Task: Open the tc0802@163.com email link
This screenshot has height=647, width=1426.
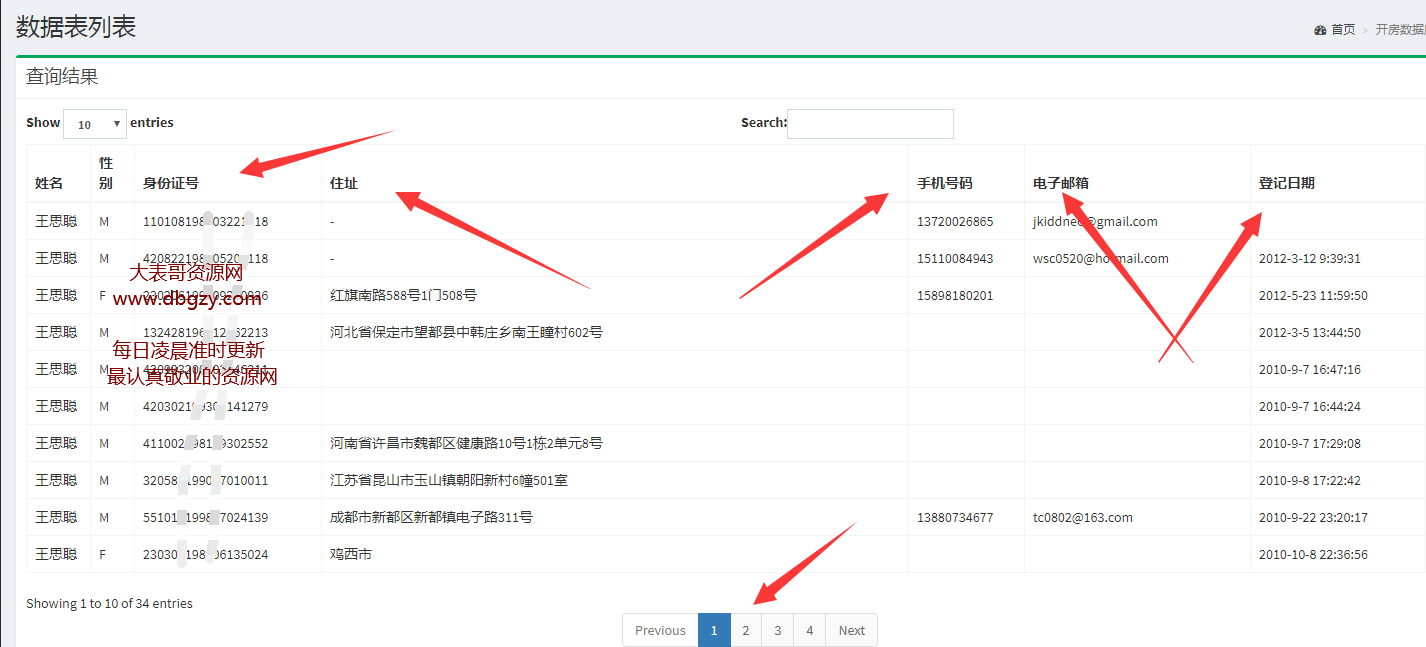Action: coord(1080,517)
